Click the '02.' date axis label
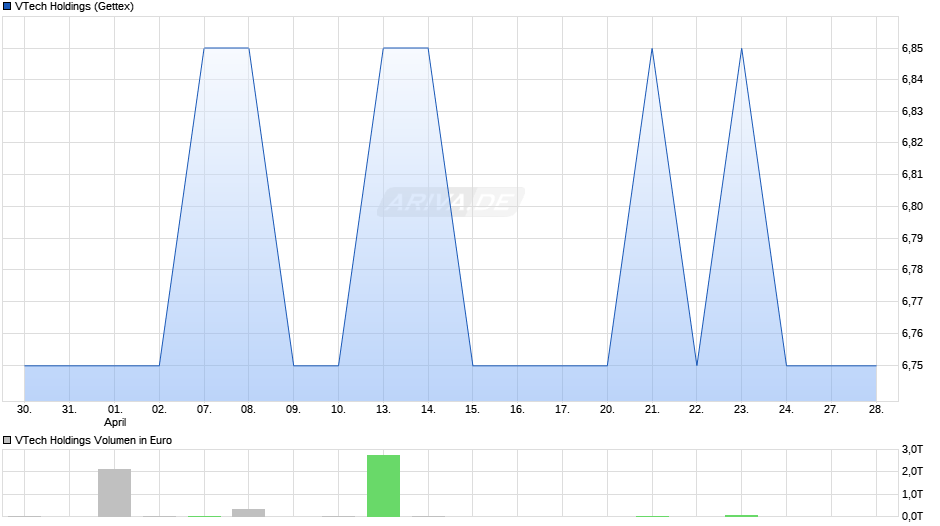940x526 pixels. pyautogui.click(x=159, y=410)
